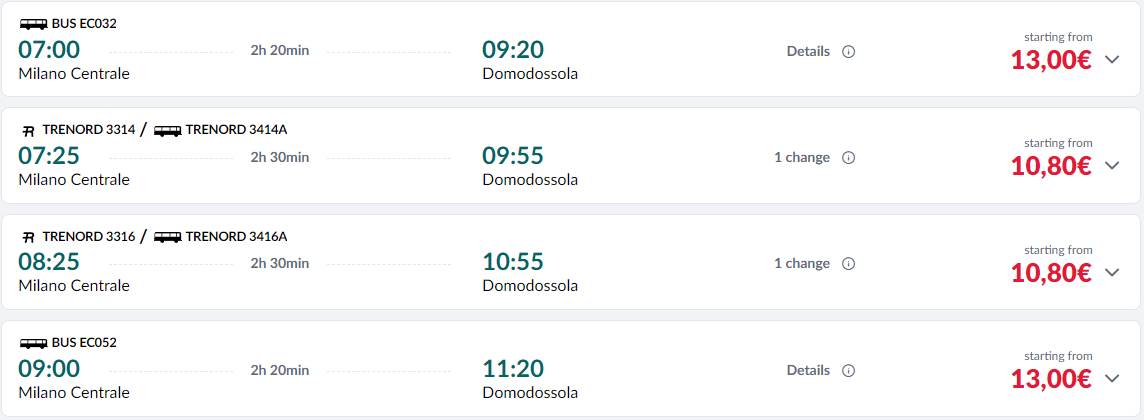The width and height of the screenshot is (1144, 420).
Task: Open Details for the 09:00 departure
Action: click(808, 370)
